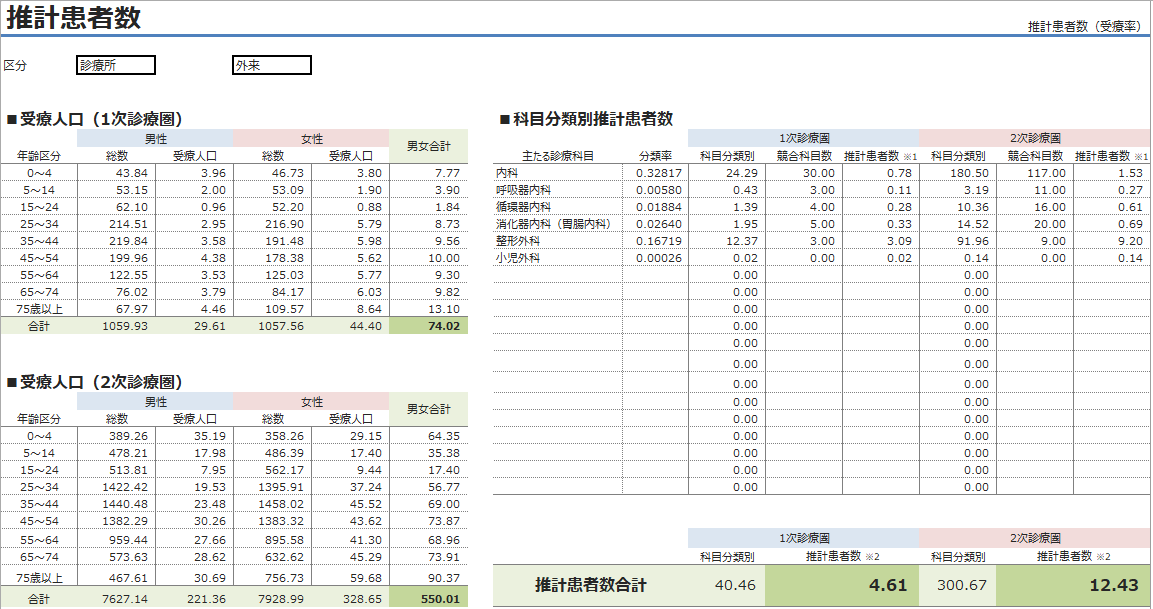The width and height of the screenshot is (1153, 609).
Task: Select the 0.16719 分類率 cell
Action: click(655, 241)
